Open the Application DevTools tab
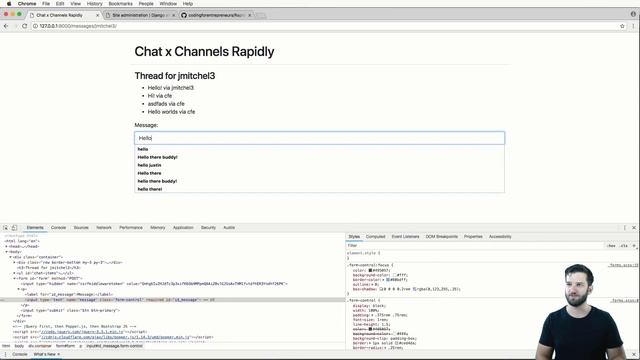The width and height of the screenshot is (640, 360). pos(183,228)
